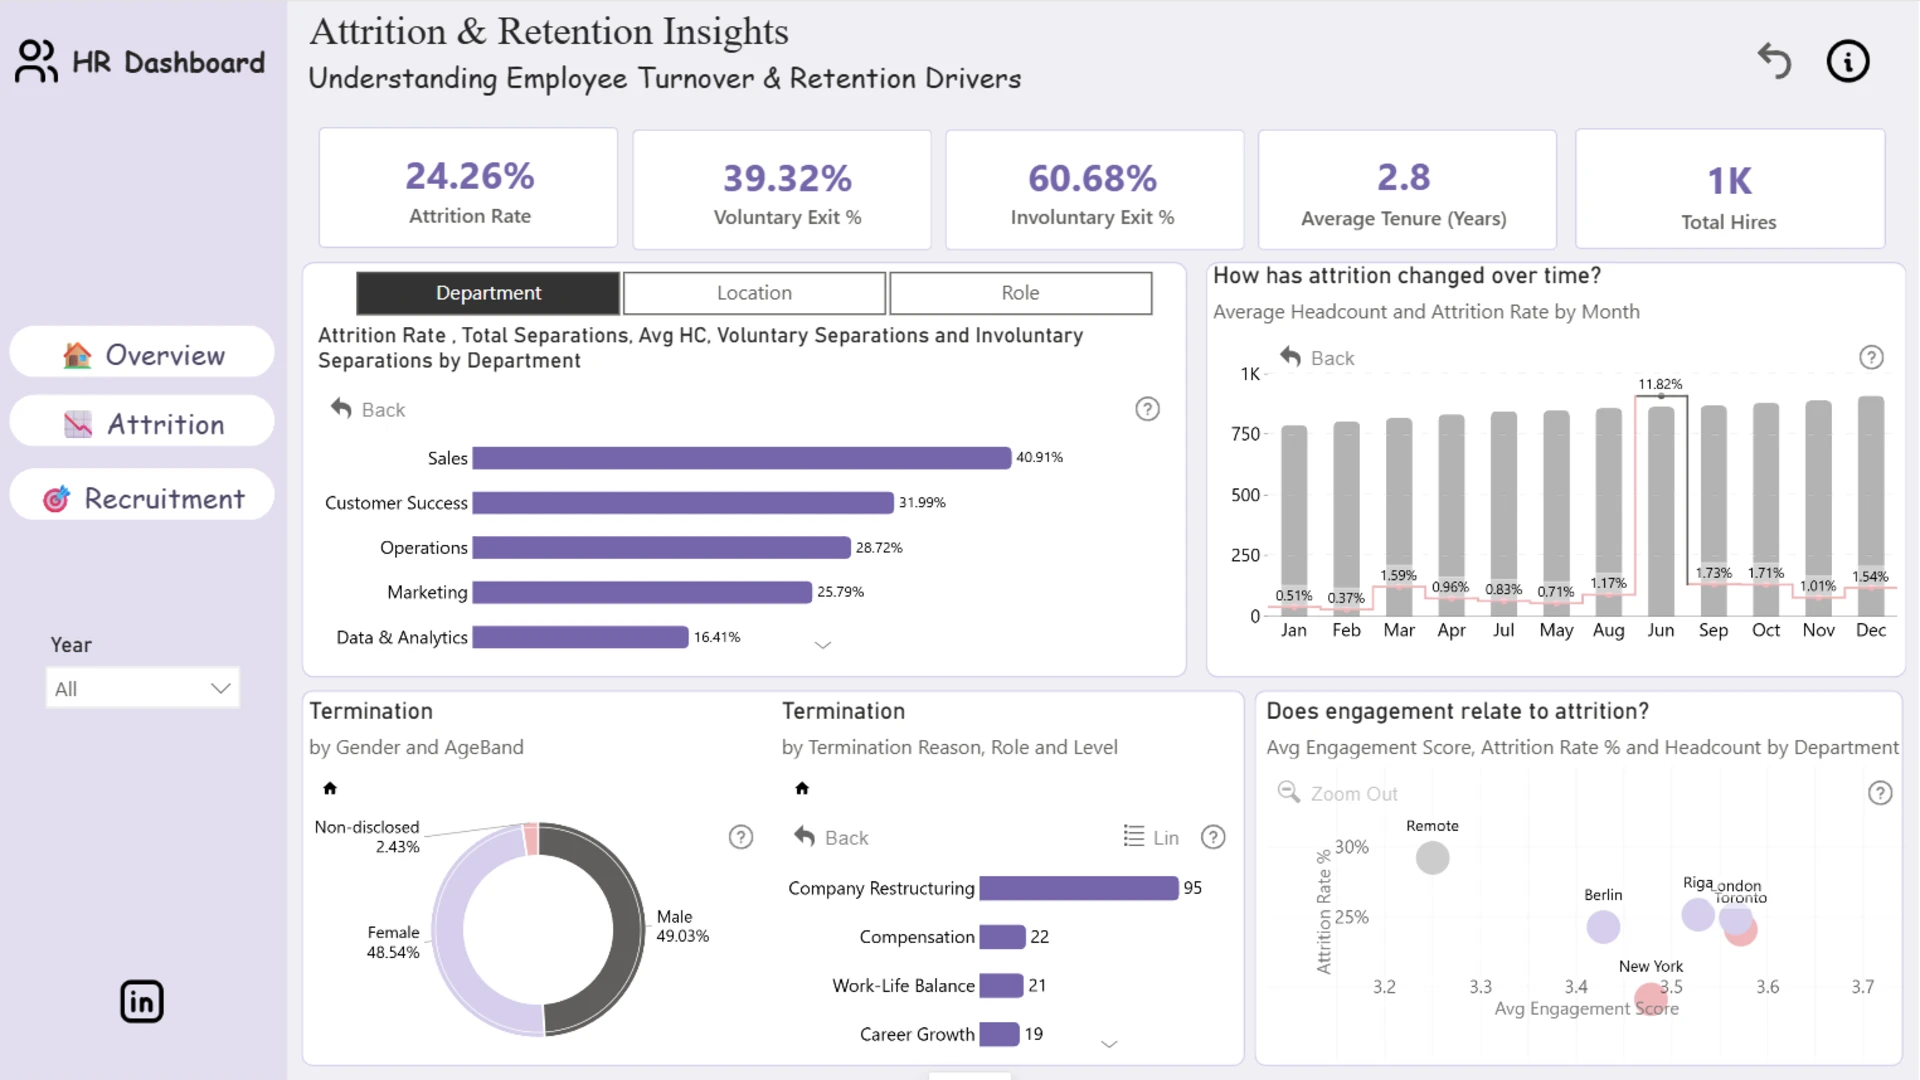The width and height of the screenshot is (1920, 1080).
Task: Select the Data & Analytics attrition bar
Action: tap(580, 637)
